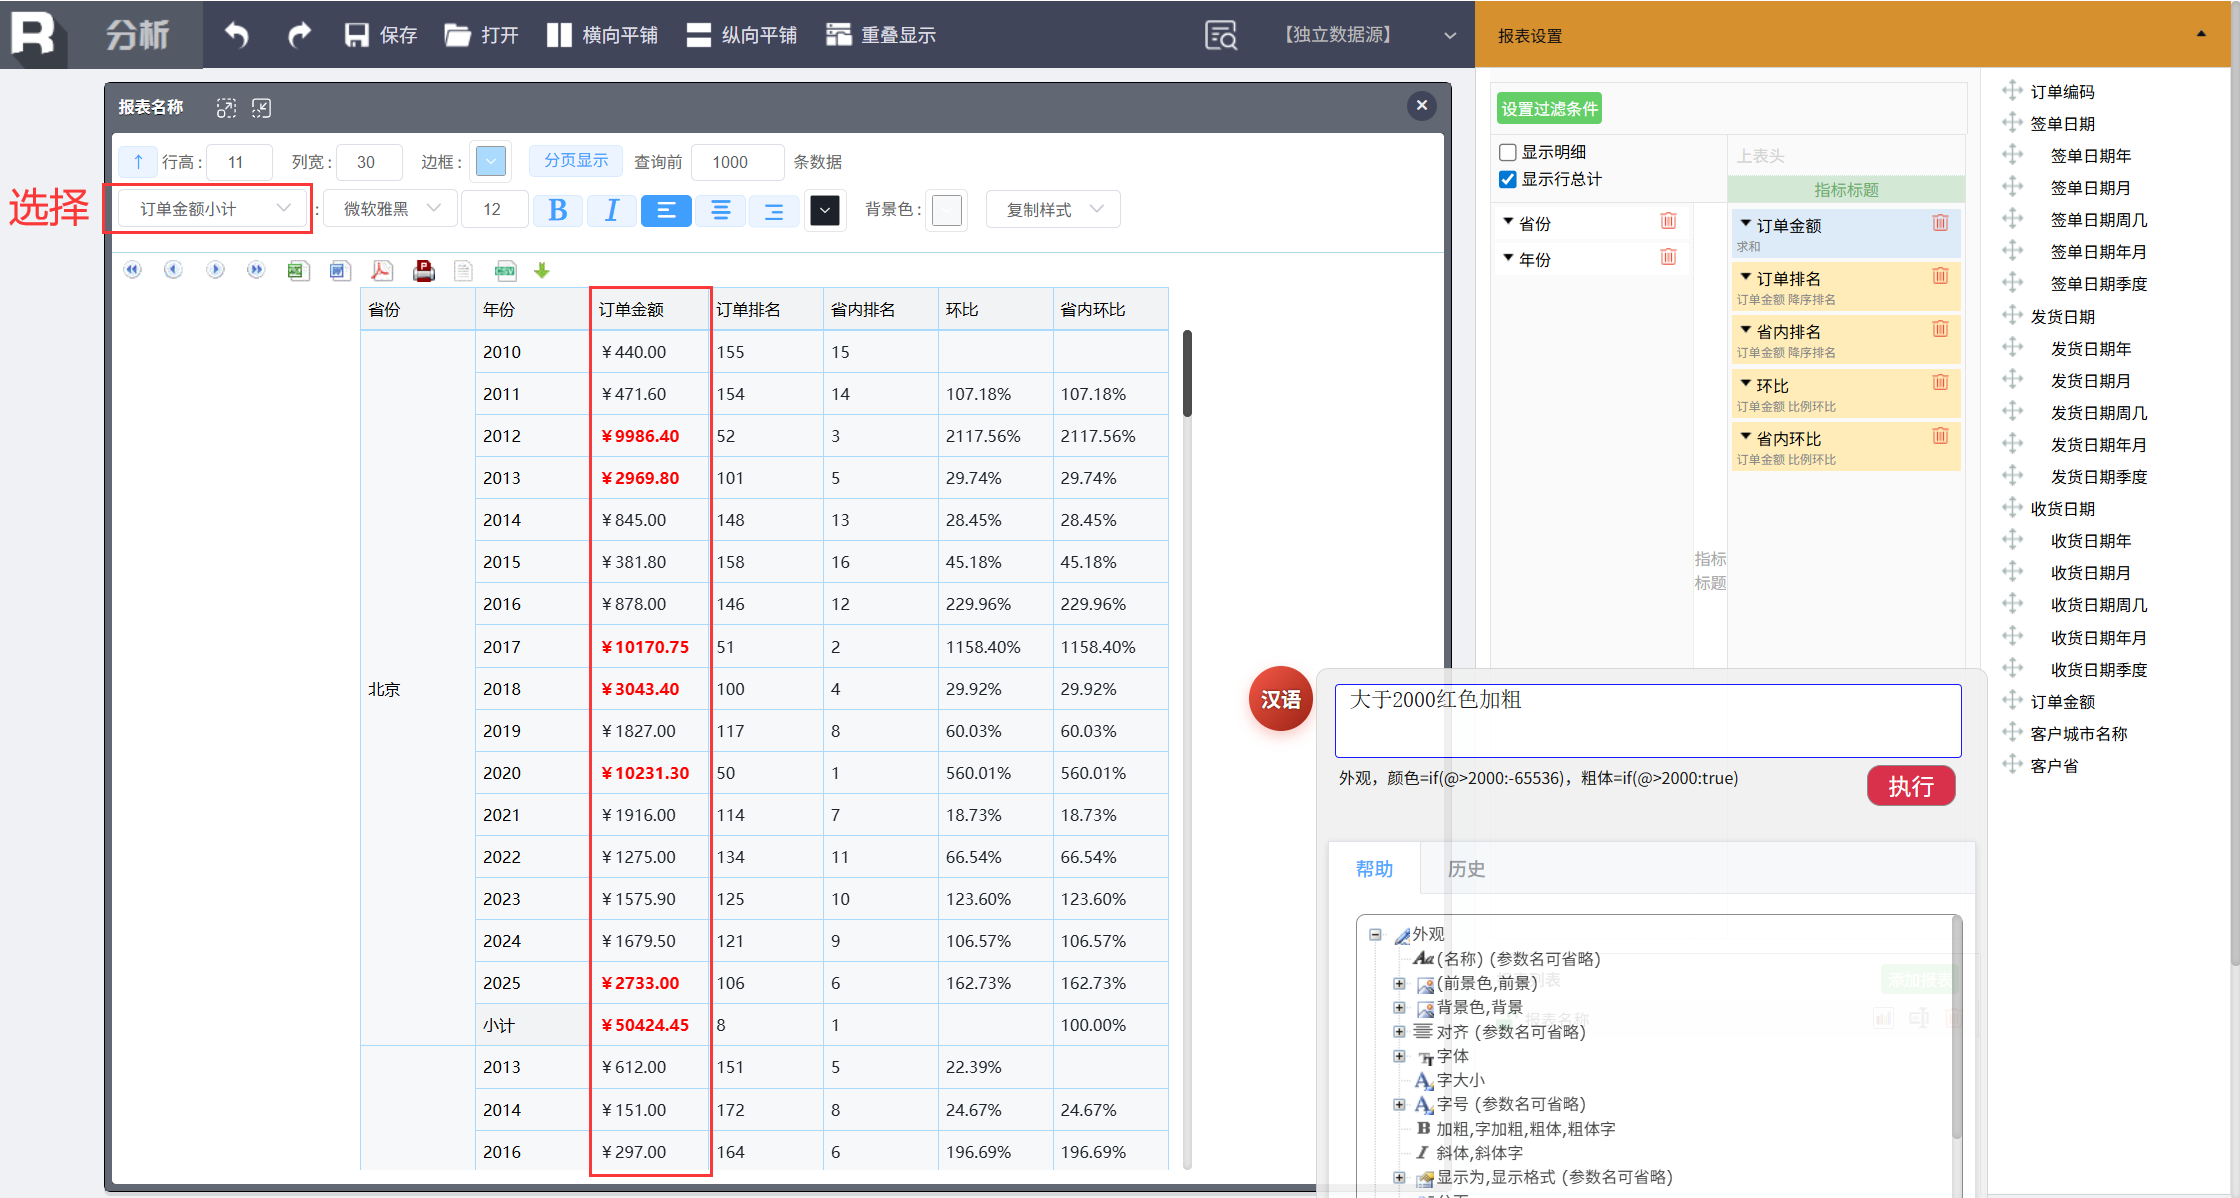
Task: Click the 设置过滤条件 button
Action: tap(1549, 109)
